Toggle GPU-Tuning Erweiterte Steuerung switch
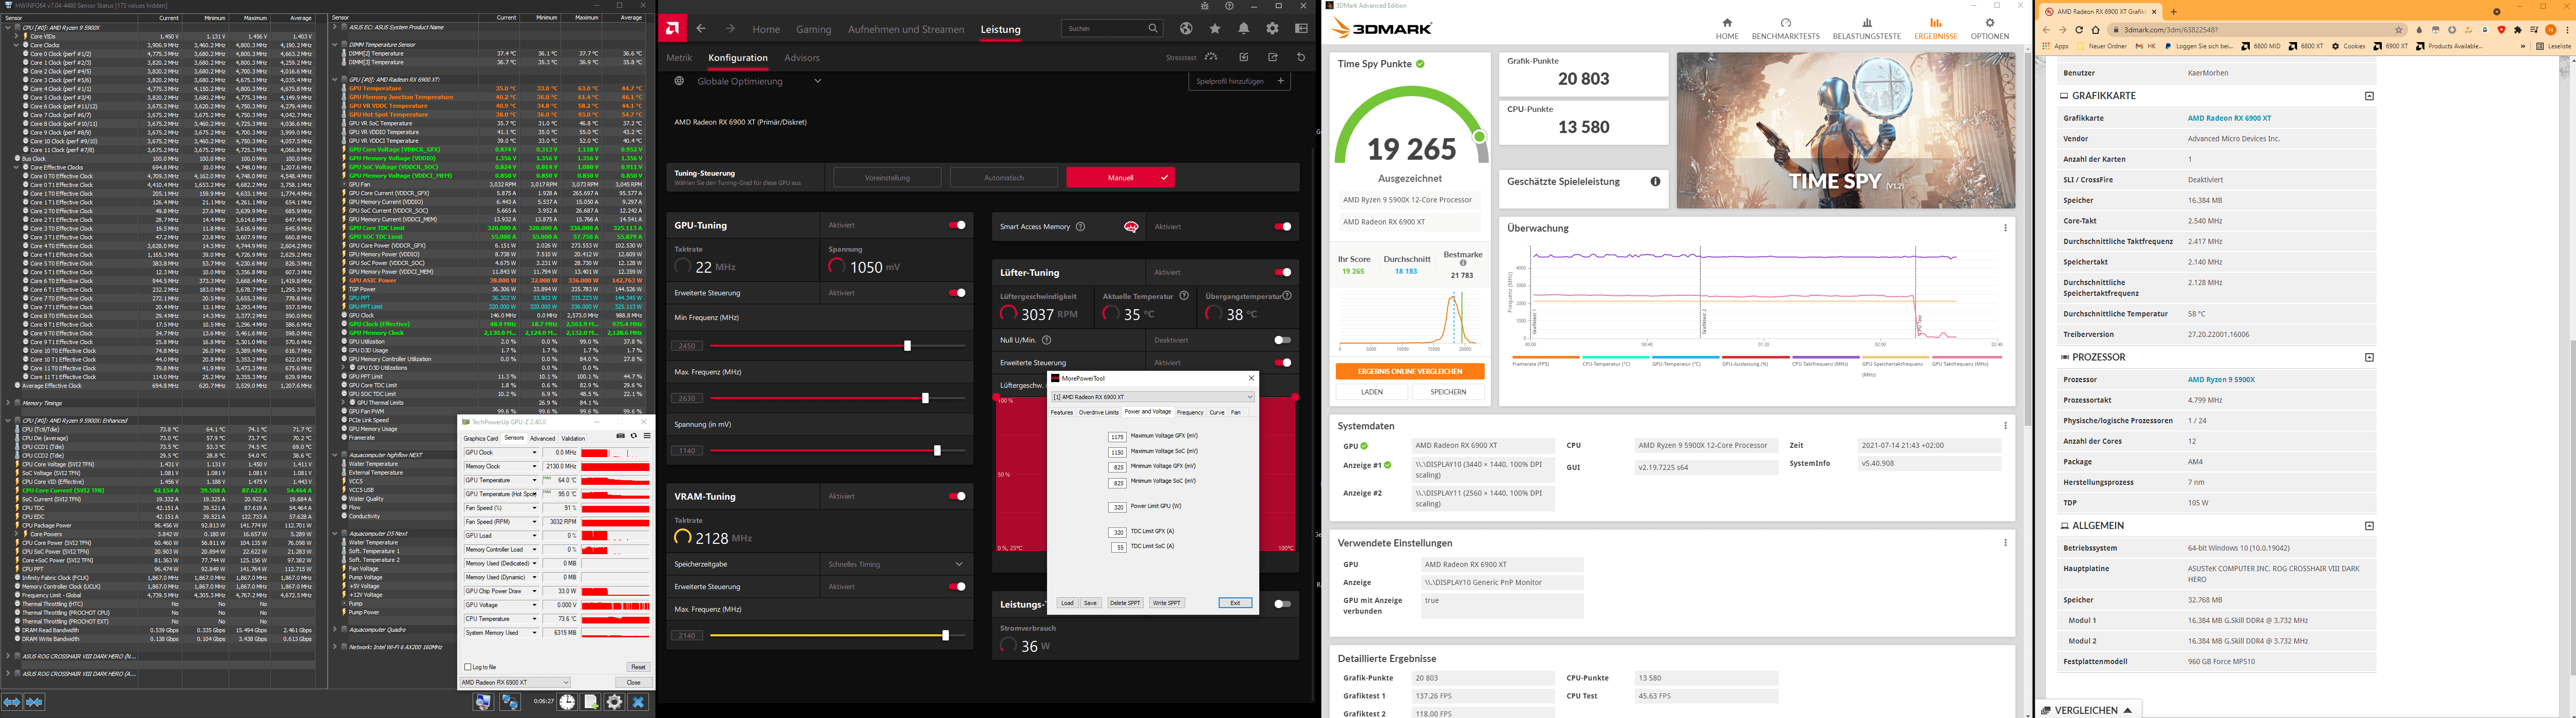Image resolution: width=2576 pixels, height=718 pixels. (x=957, y=293)
